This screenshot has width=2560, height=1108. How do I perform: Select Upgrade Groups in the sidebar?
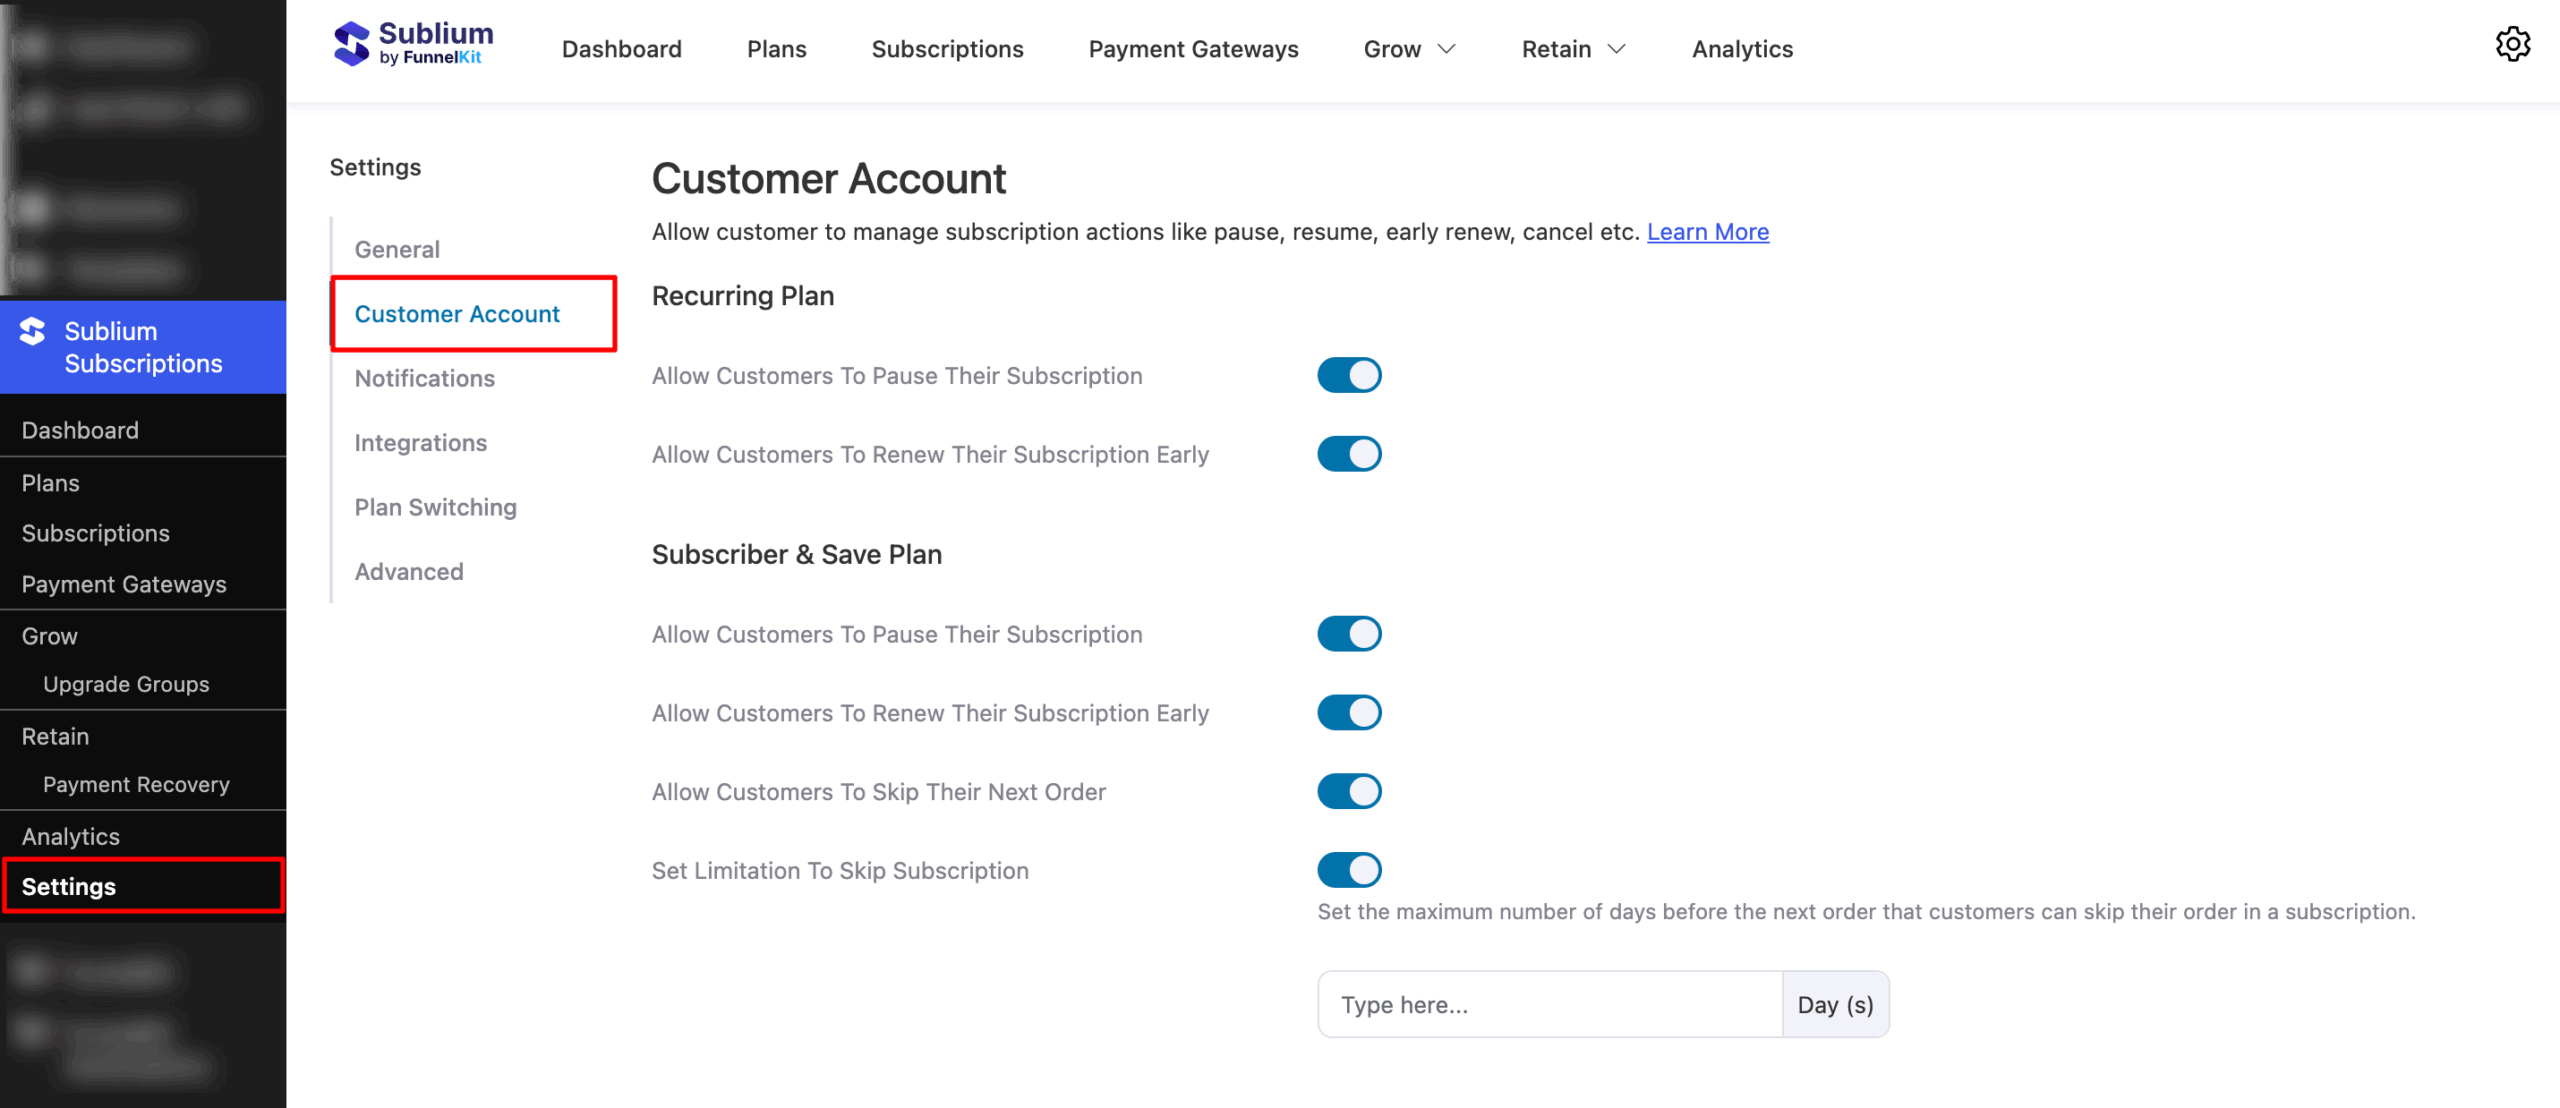click(126, 684)
